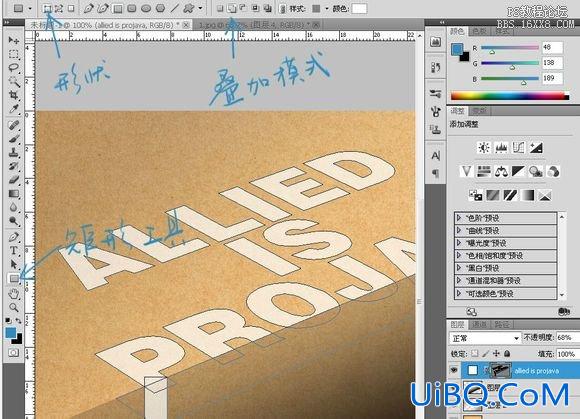Expand the '色阶' presets row
Screen dimensions: 580x419
459,217
